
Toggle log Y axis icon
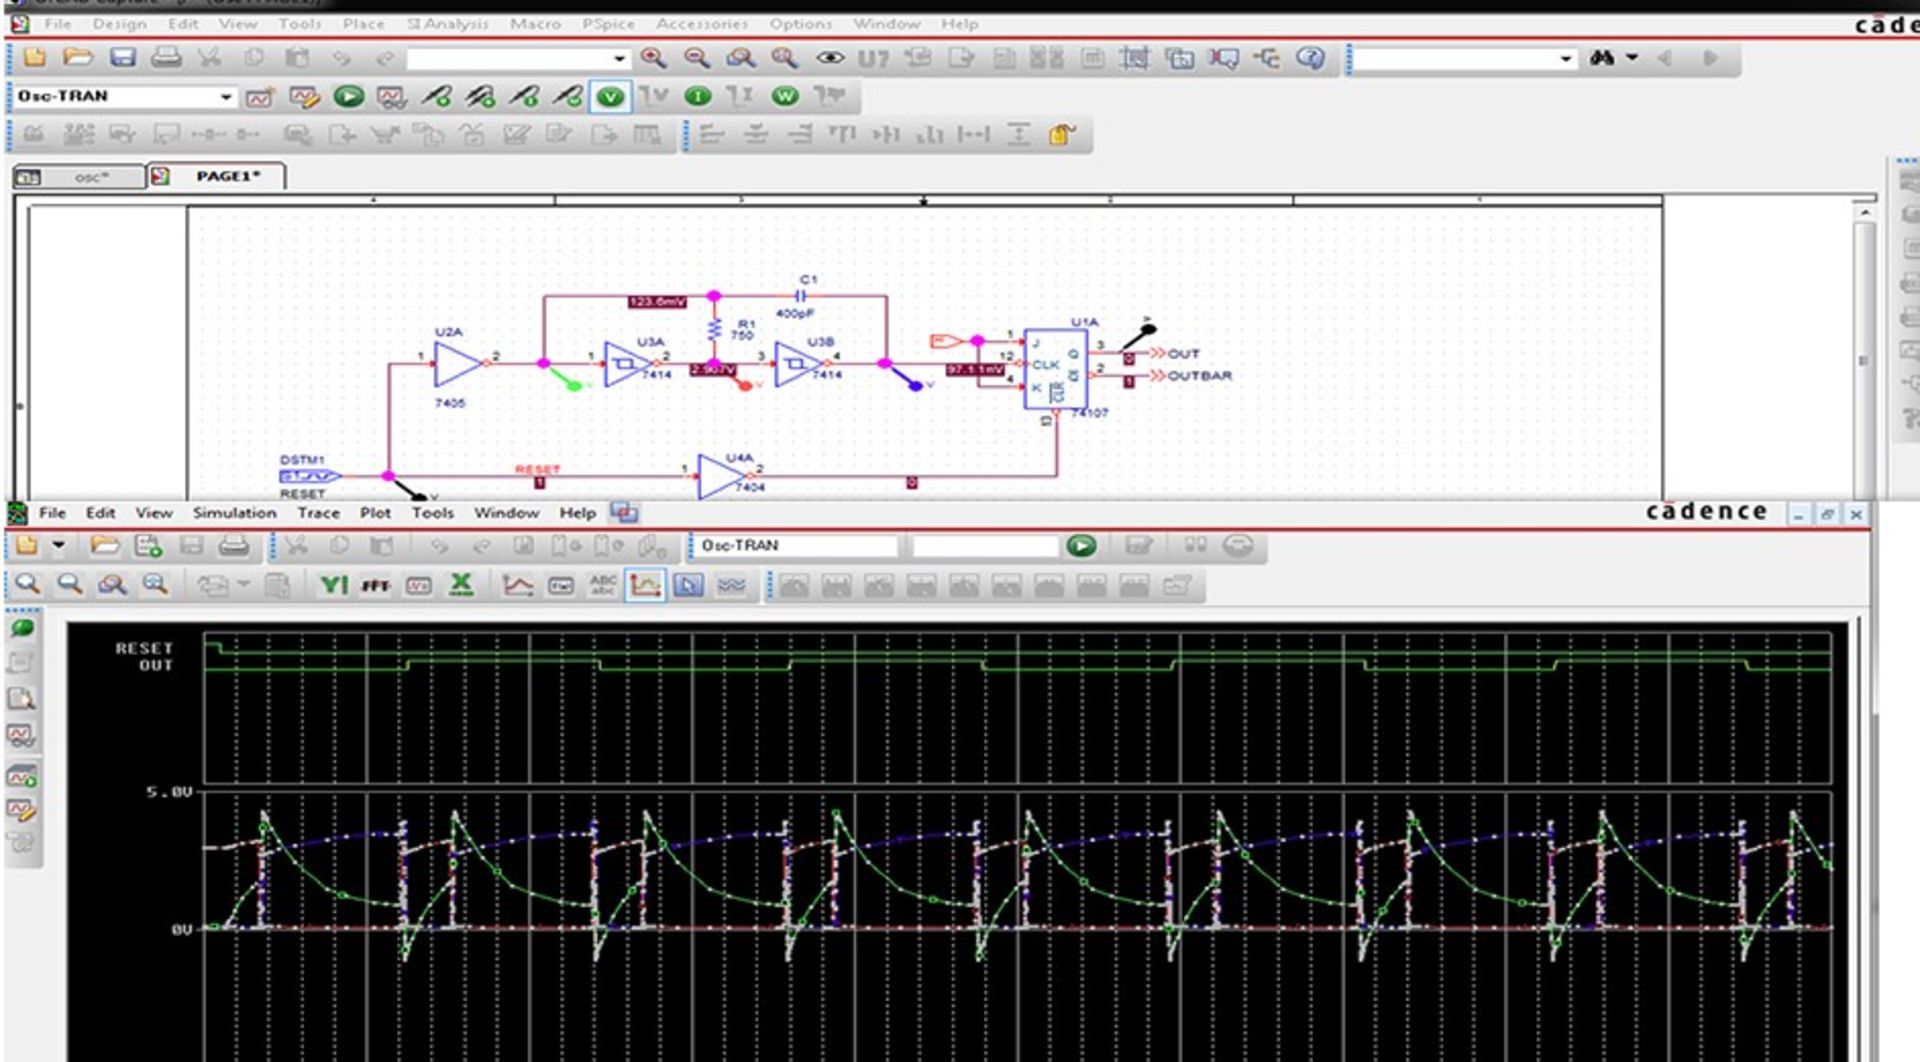point(333,585)
